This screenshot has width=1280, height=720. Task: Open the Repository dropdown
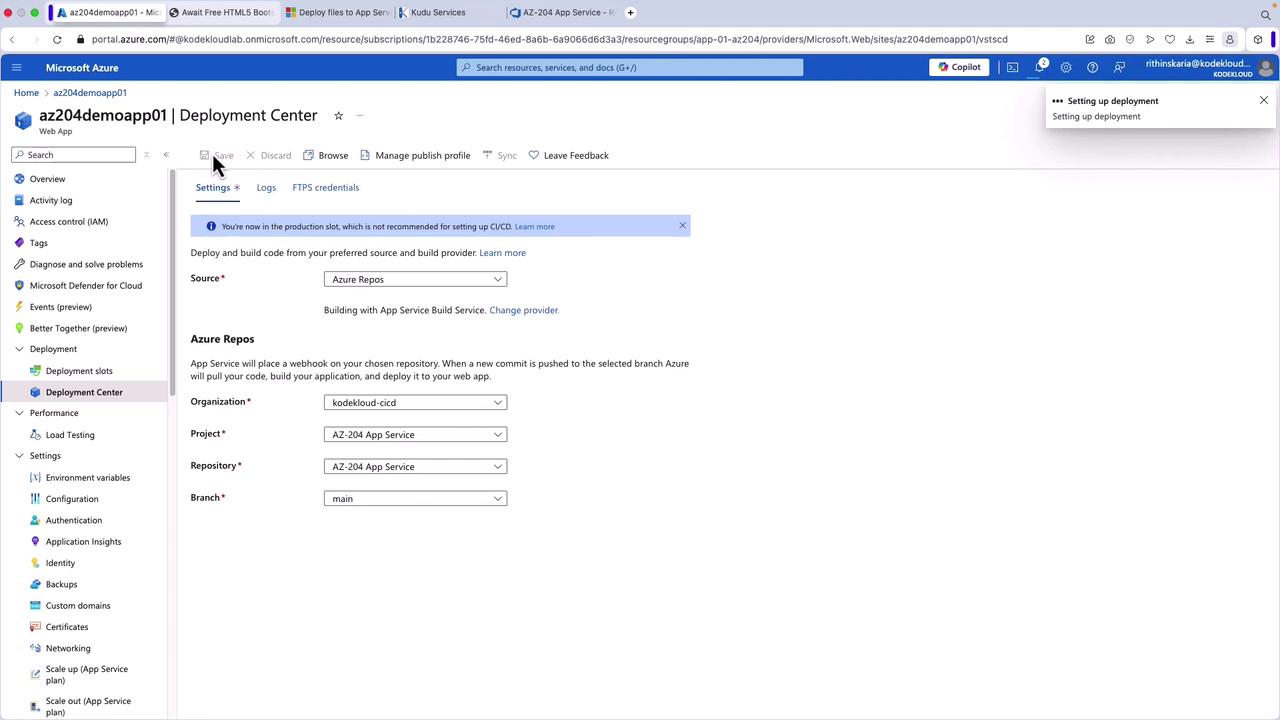[x=415, y=466]
